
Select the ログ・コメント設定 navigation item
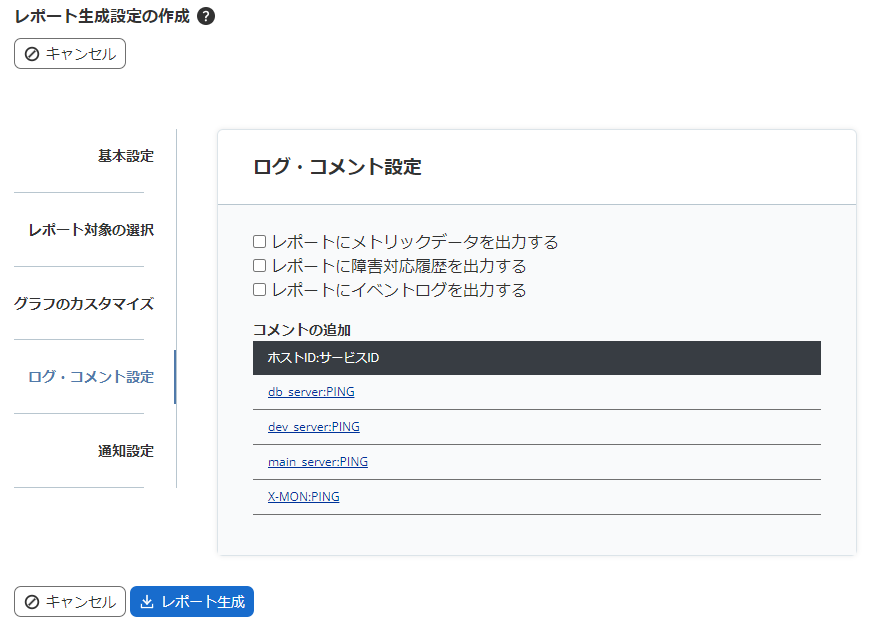[93, 377]
